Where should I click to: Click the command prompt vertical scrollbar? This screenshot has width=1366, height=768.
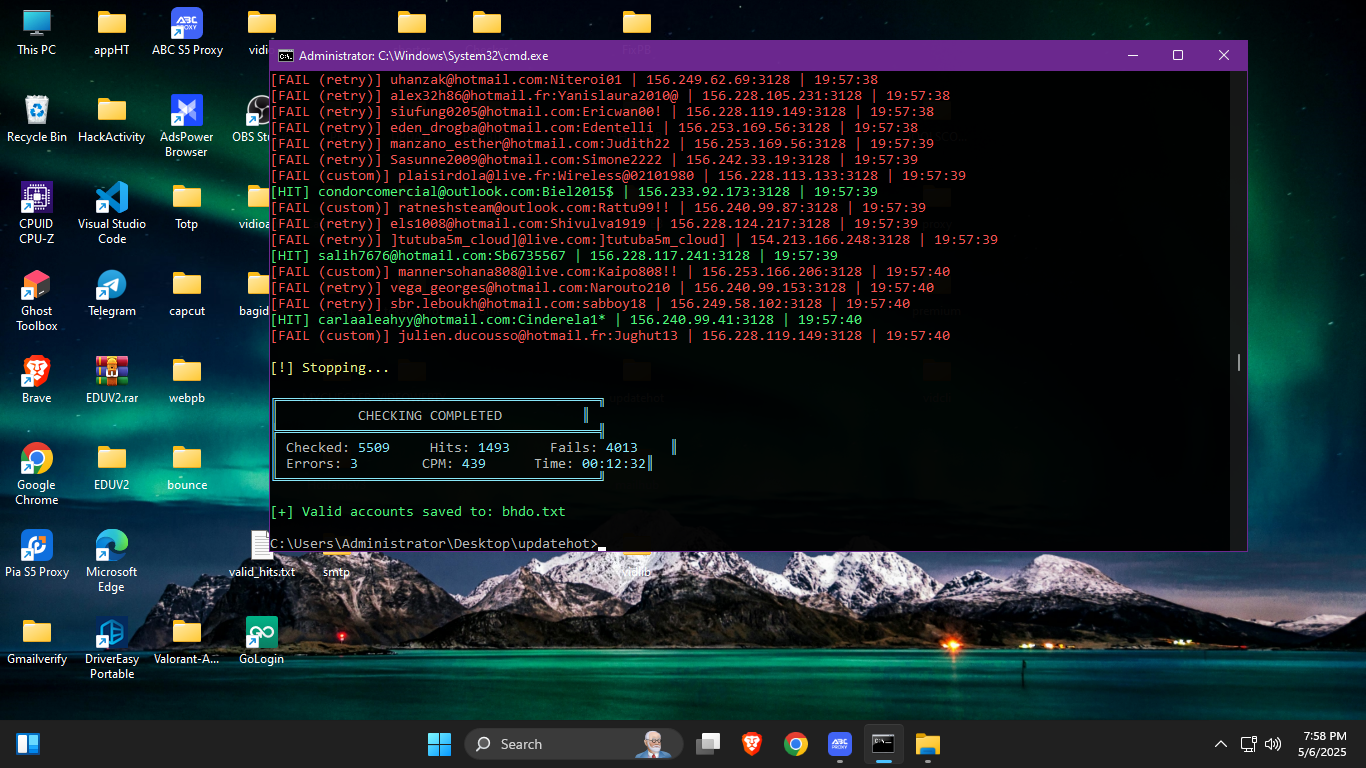[1239, 361]
